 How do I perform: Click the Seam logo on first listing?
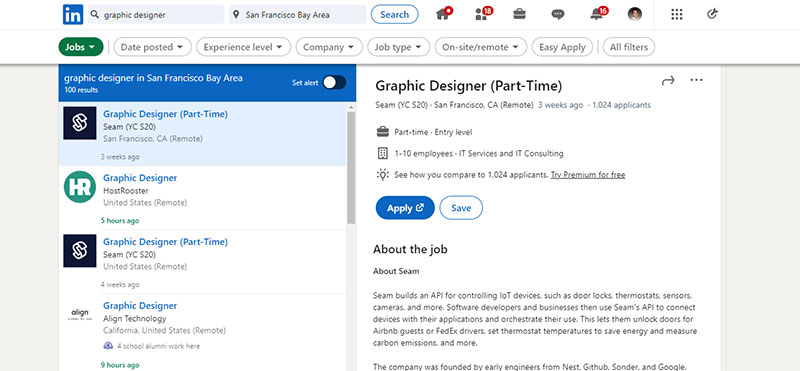(80, 123)
